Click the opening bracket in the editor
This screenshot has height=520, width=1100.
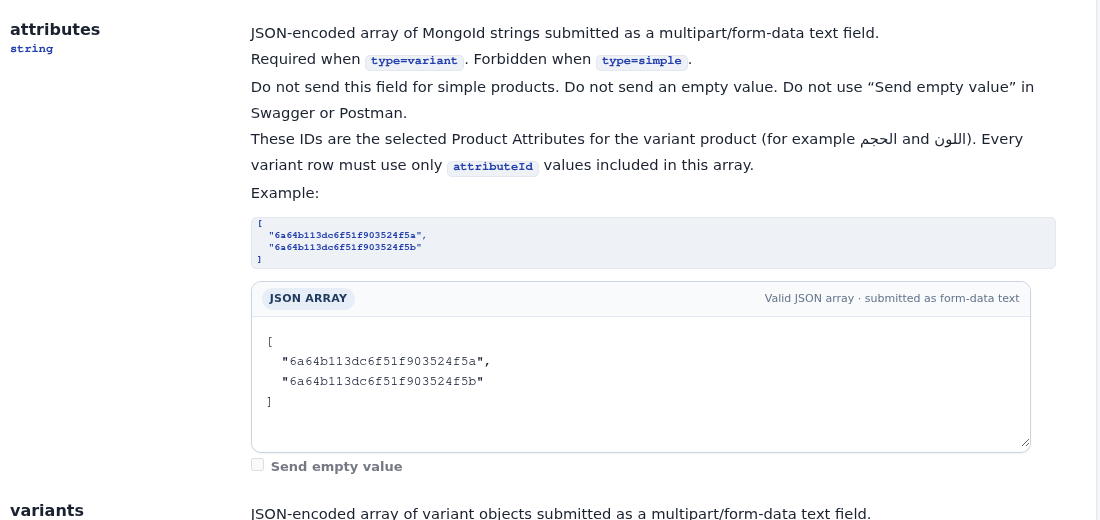click(x=269, y=342)
